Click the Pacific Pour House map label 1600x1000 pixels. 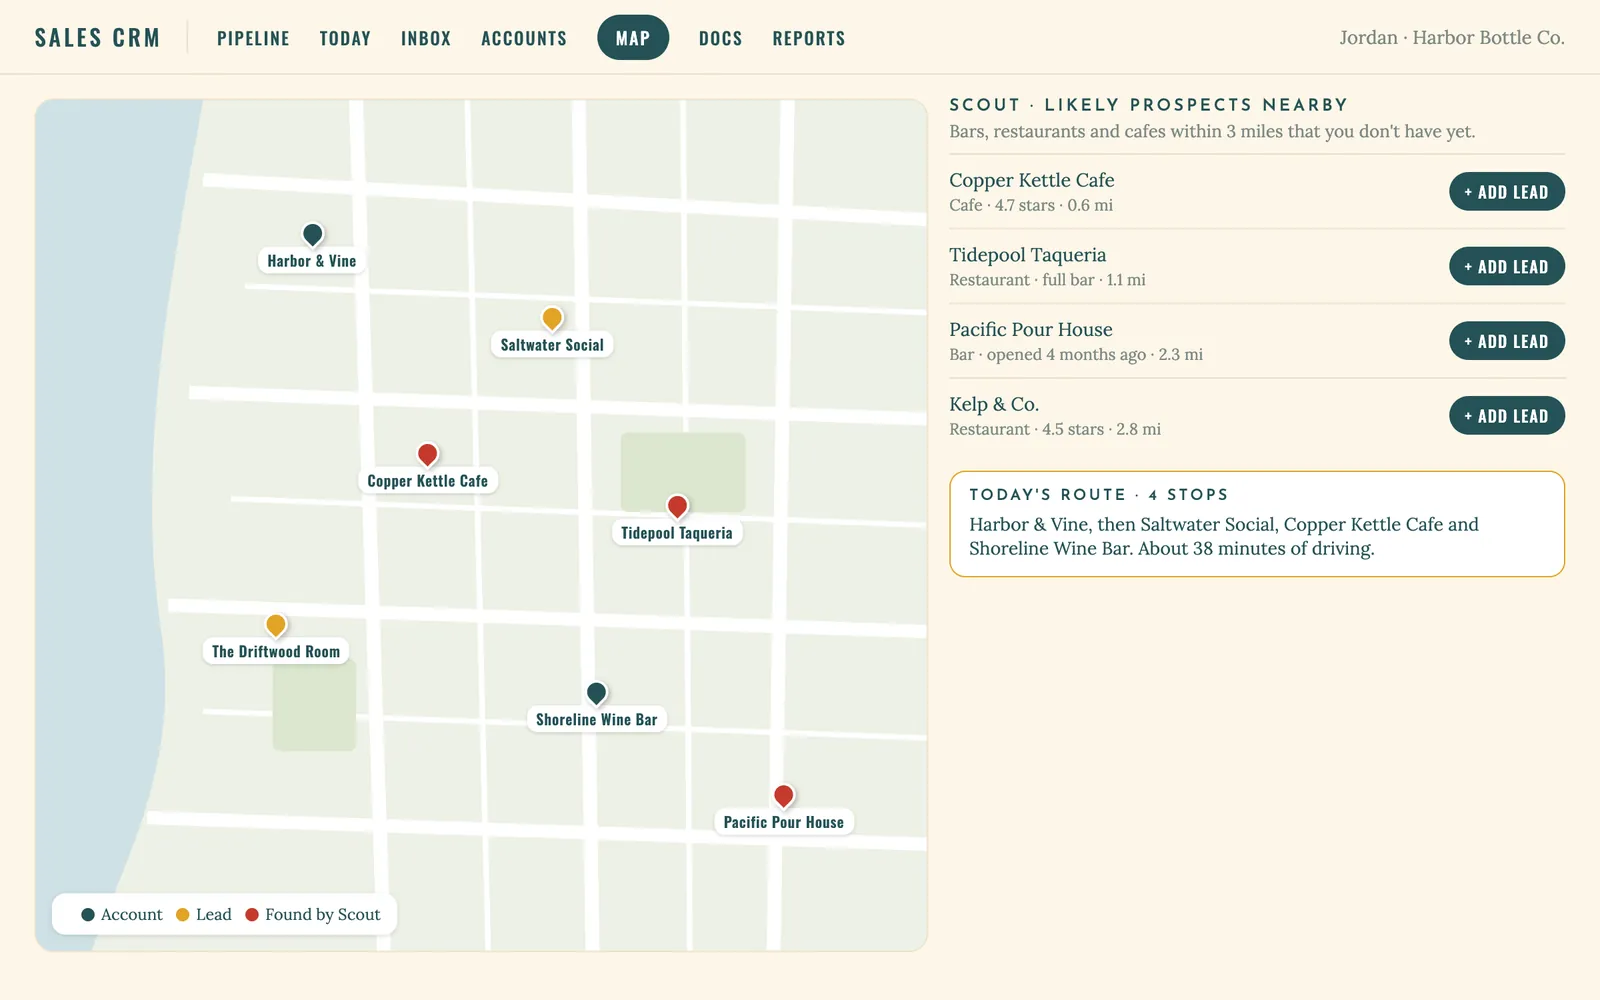784,823
